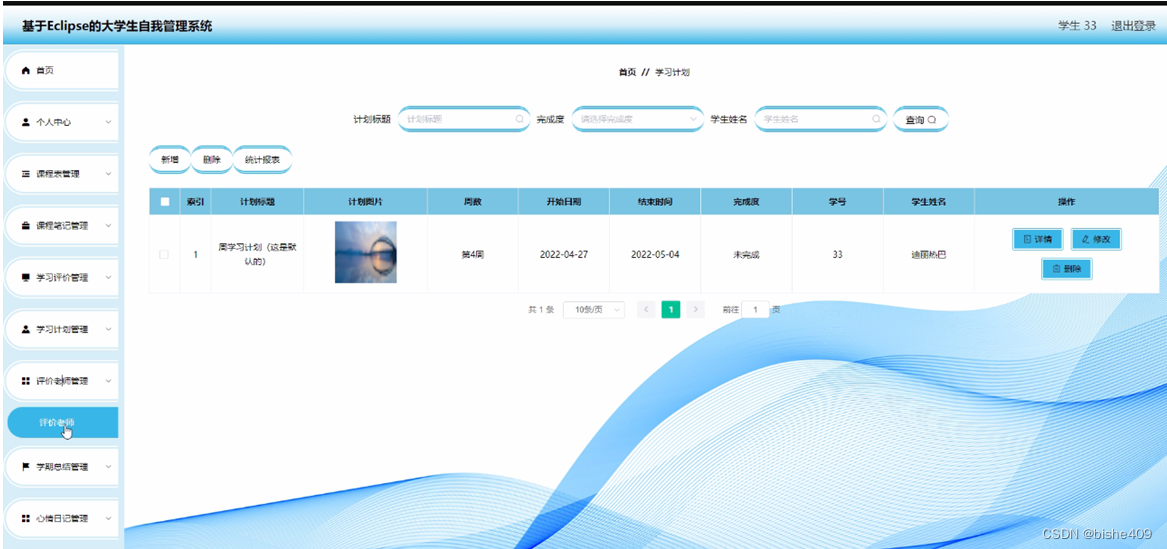
Task: Focus the 计划标题 input field
Action: click(464, 119)
